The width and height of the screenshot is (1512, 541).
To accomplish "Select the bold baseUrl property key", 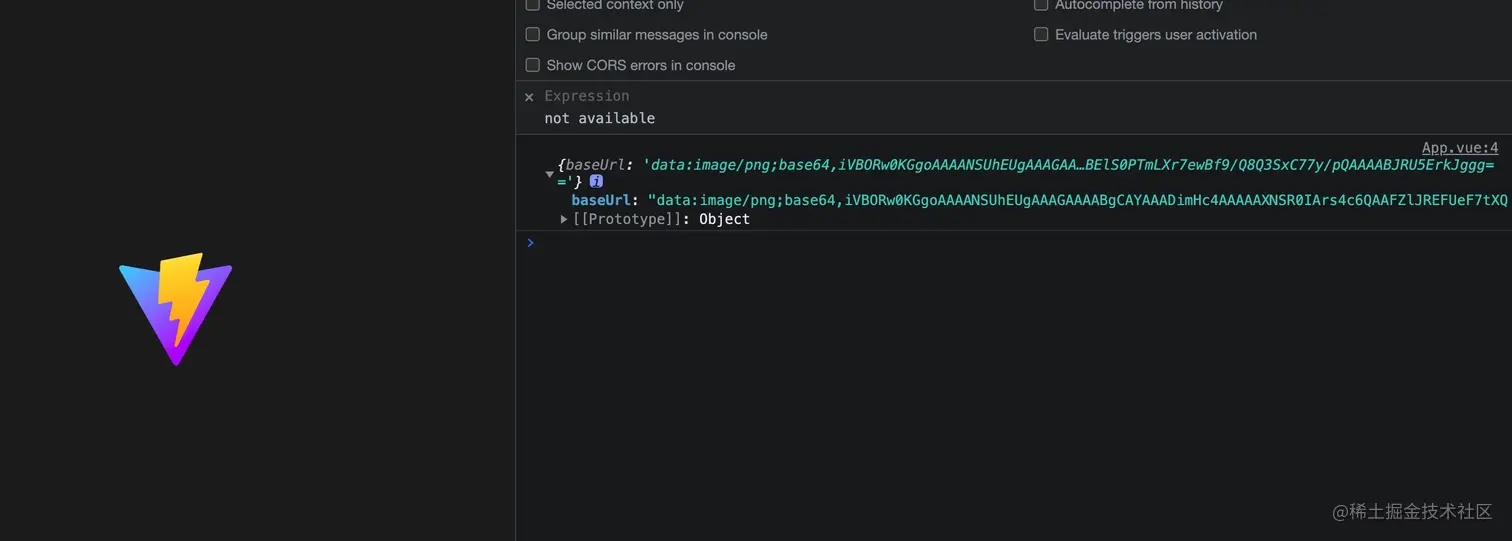I will point(600,200).
